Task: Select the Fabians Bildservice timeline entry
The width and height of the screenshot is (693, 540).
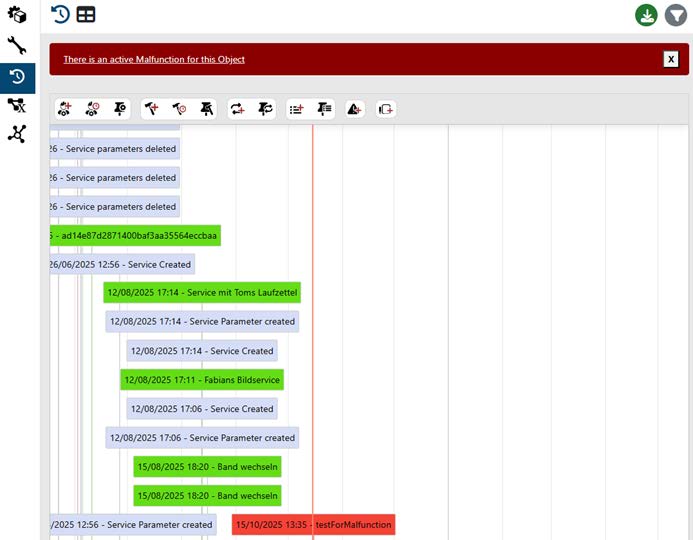Action: pos(202,380)
